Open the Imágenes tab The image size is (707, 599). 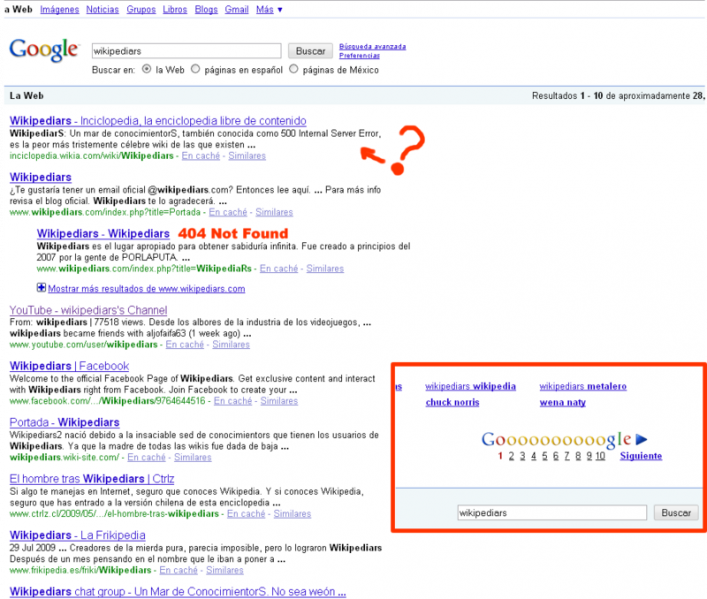pyautogui.click(x=60, y=9)
